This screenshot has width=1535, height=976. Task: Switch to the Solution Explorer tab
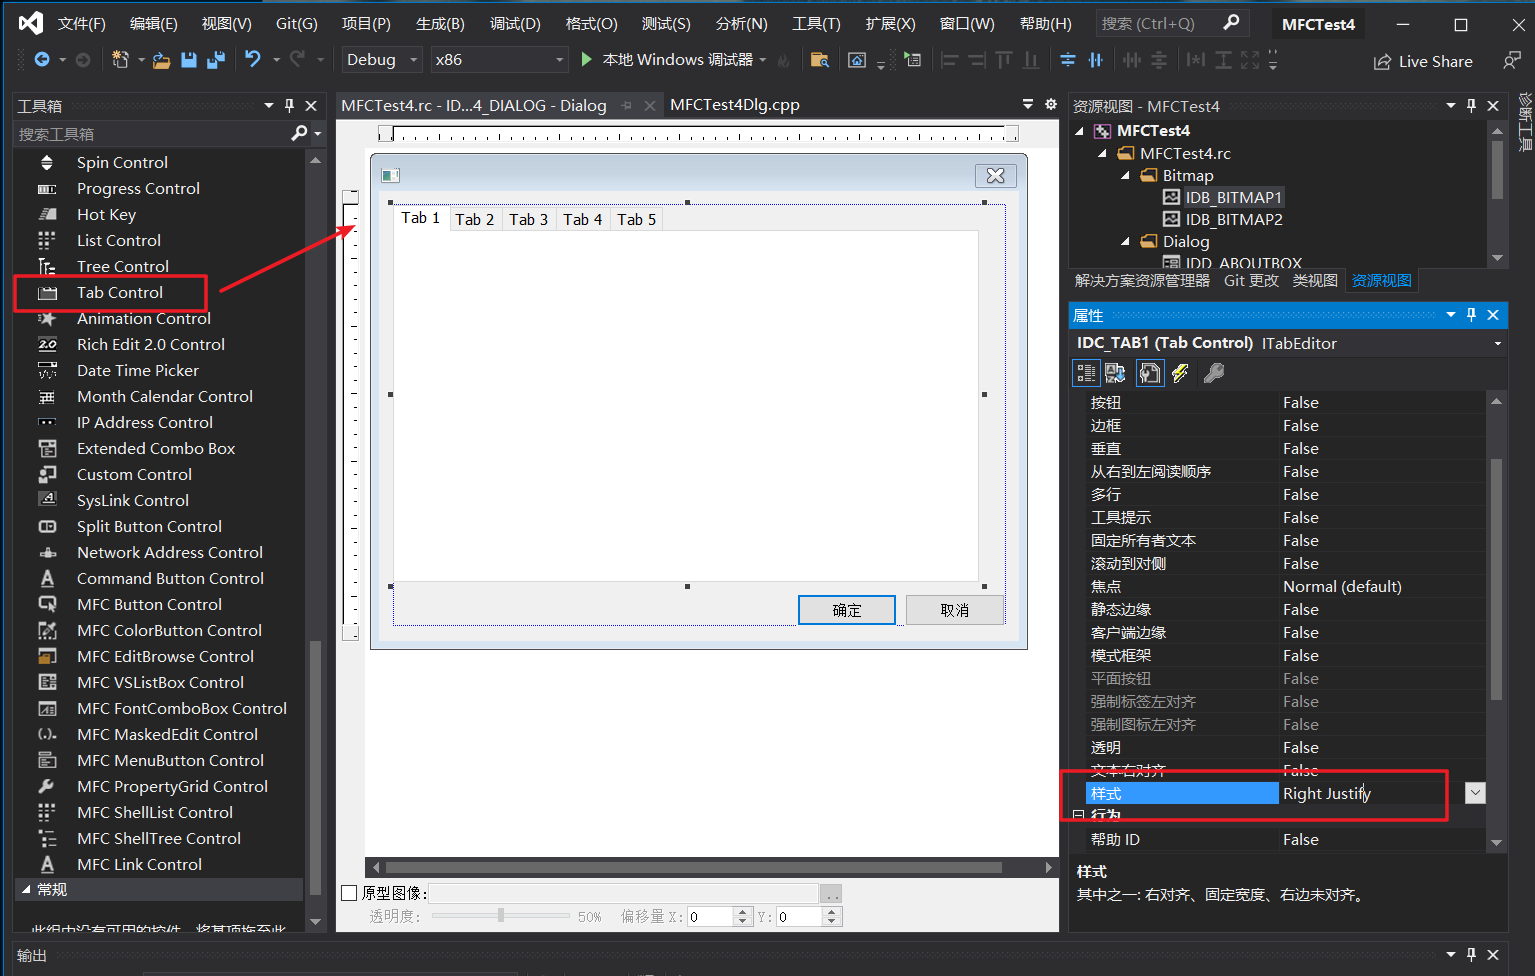1142,281
